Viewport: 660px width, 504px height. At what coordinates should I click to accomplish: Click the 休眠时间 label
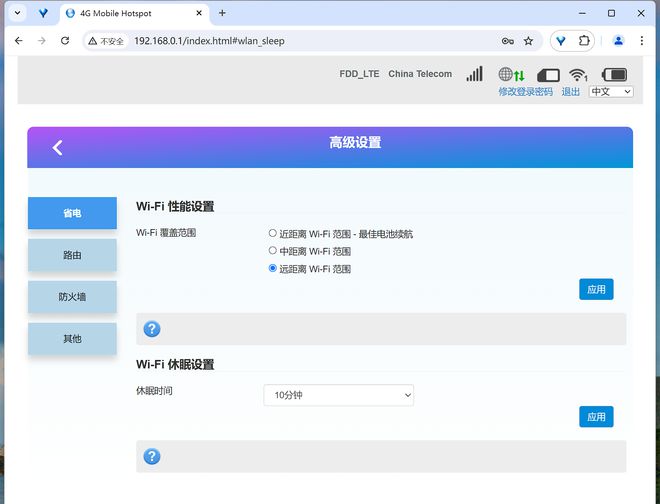click(x=154, y=391)
